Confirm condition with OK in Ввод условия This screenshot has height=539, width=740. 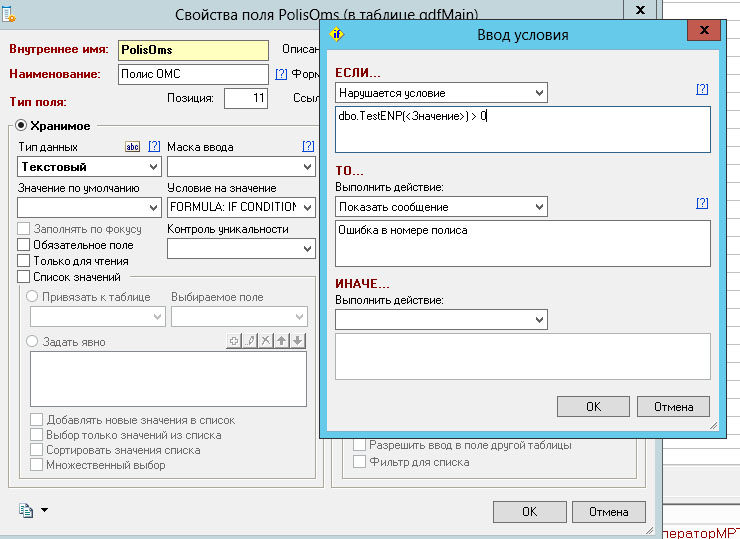(593, 407)
